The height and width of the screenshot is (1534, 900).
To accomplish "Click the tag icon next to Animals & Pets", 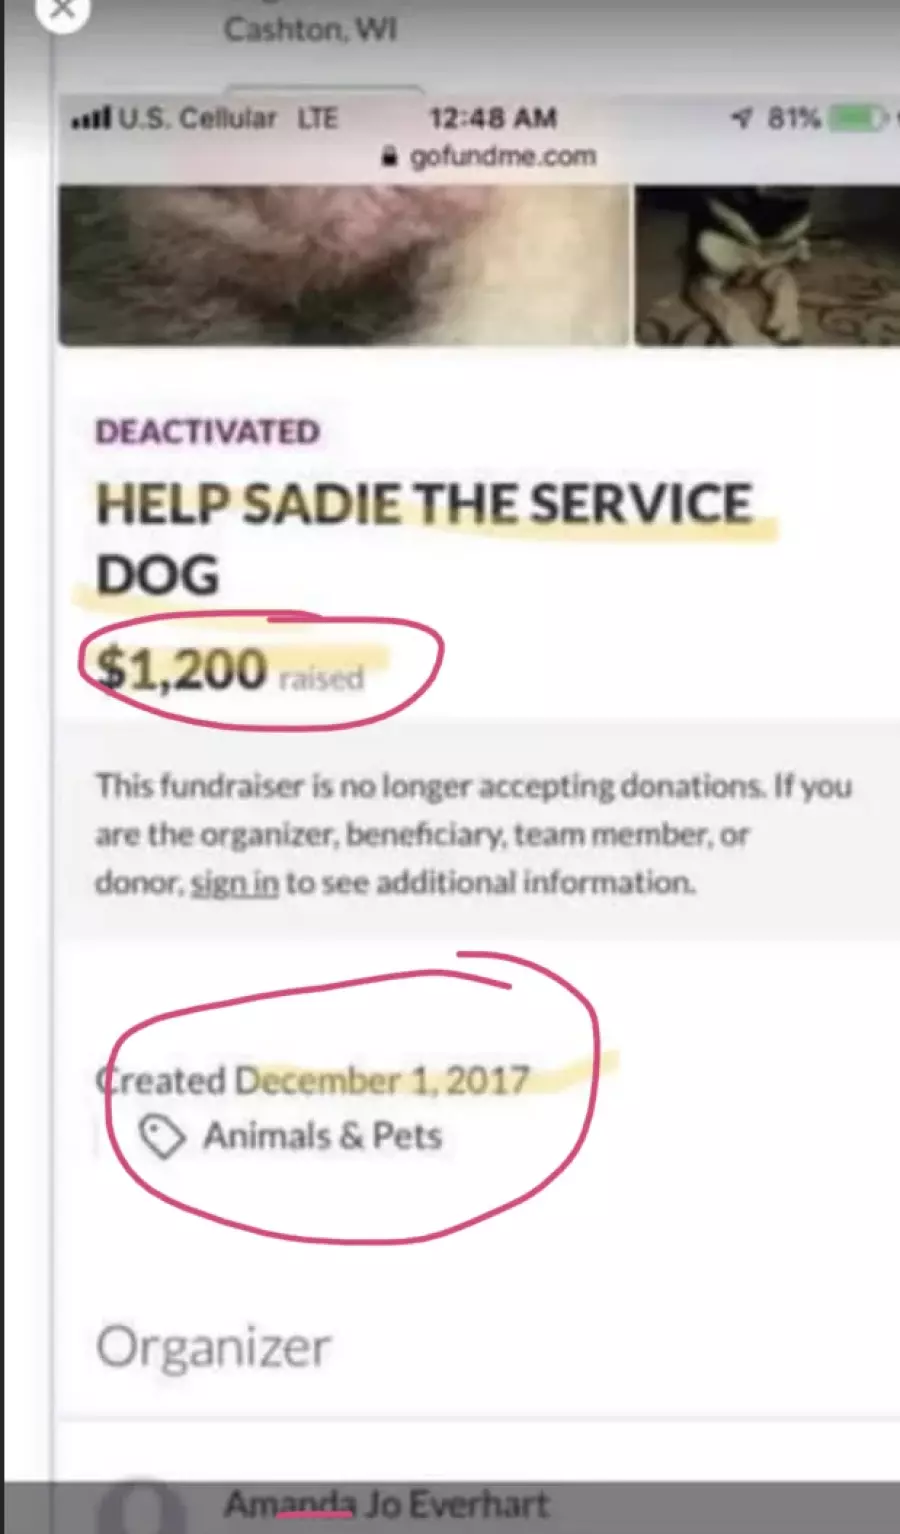I will (x=162, y=1137).
